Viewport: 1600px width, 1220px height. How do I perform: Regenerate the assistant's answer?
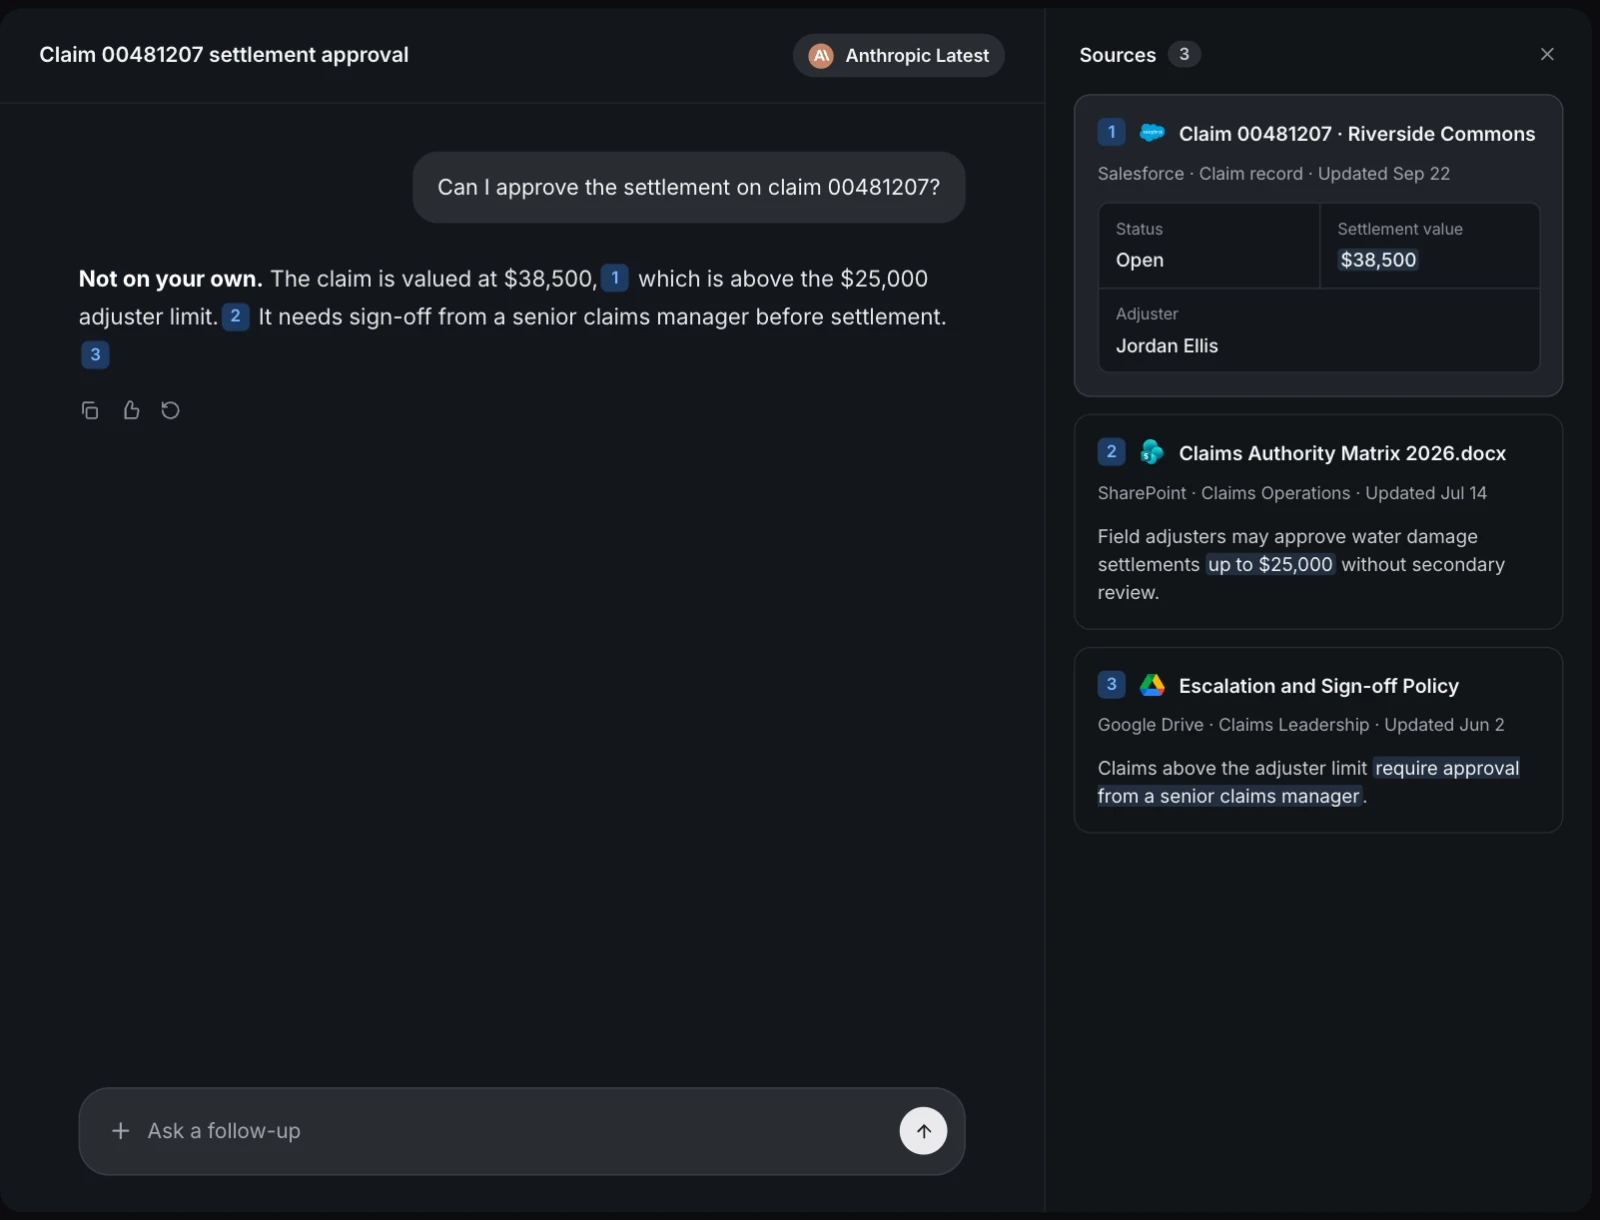pyautogui.click(x=171, y=410)
